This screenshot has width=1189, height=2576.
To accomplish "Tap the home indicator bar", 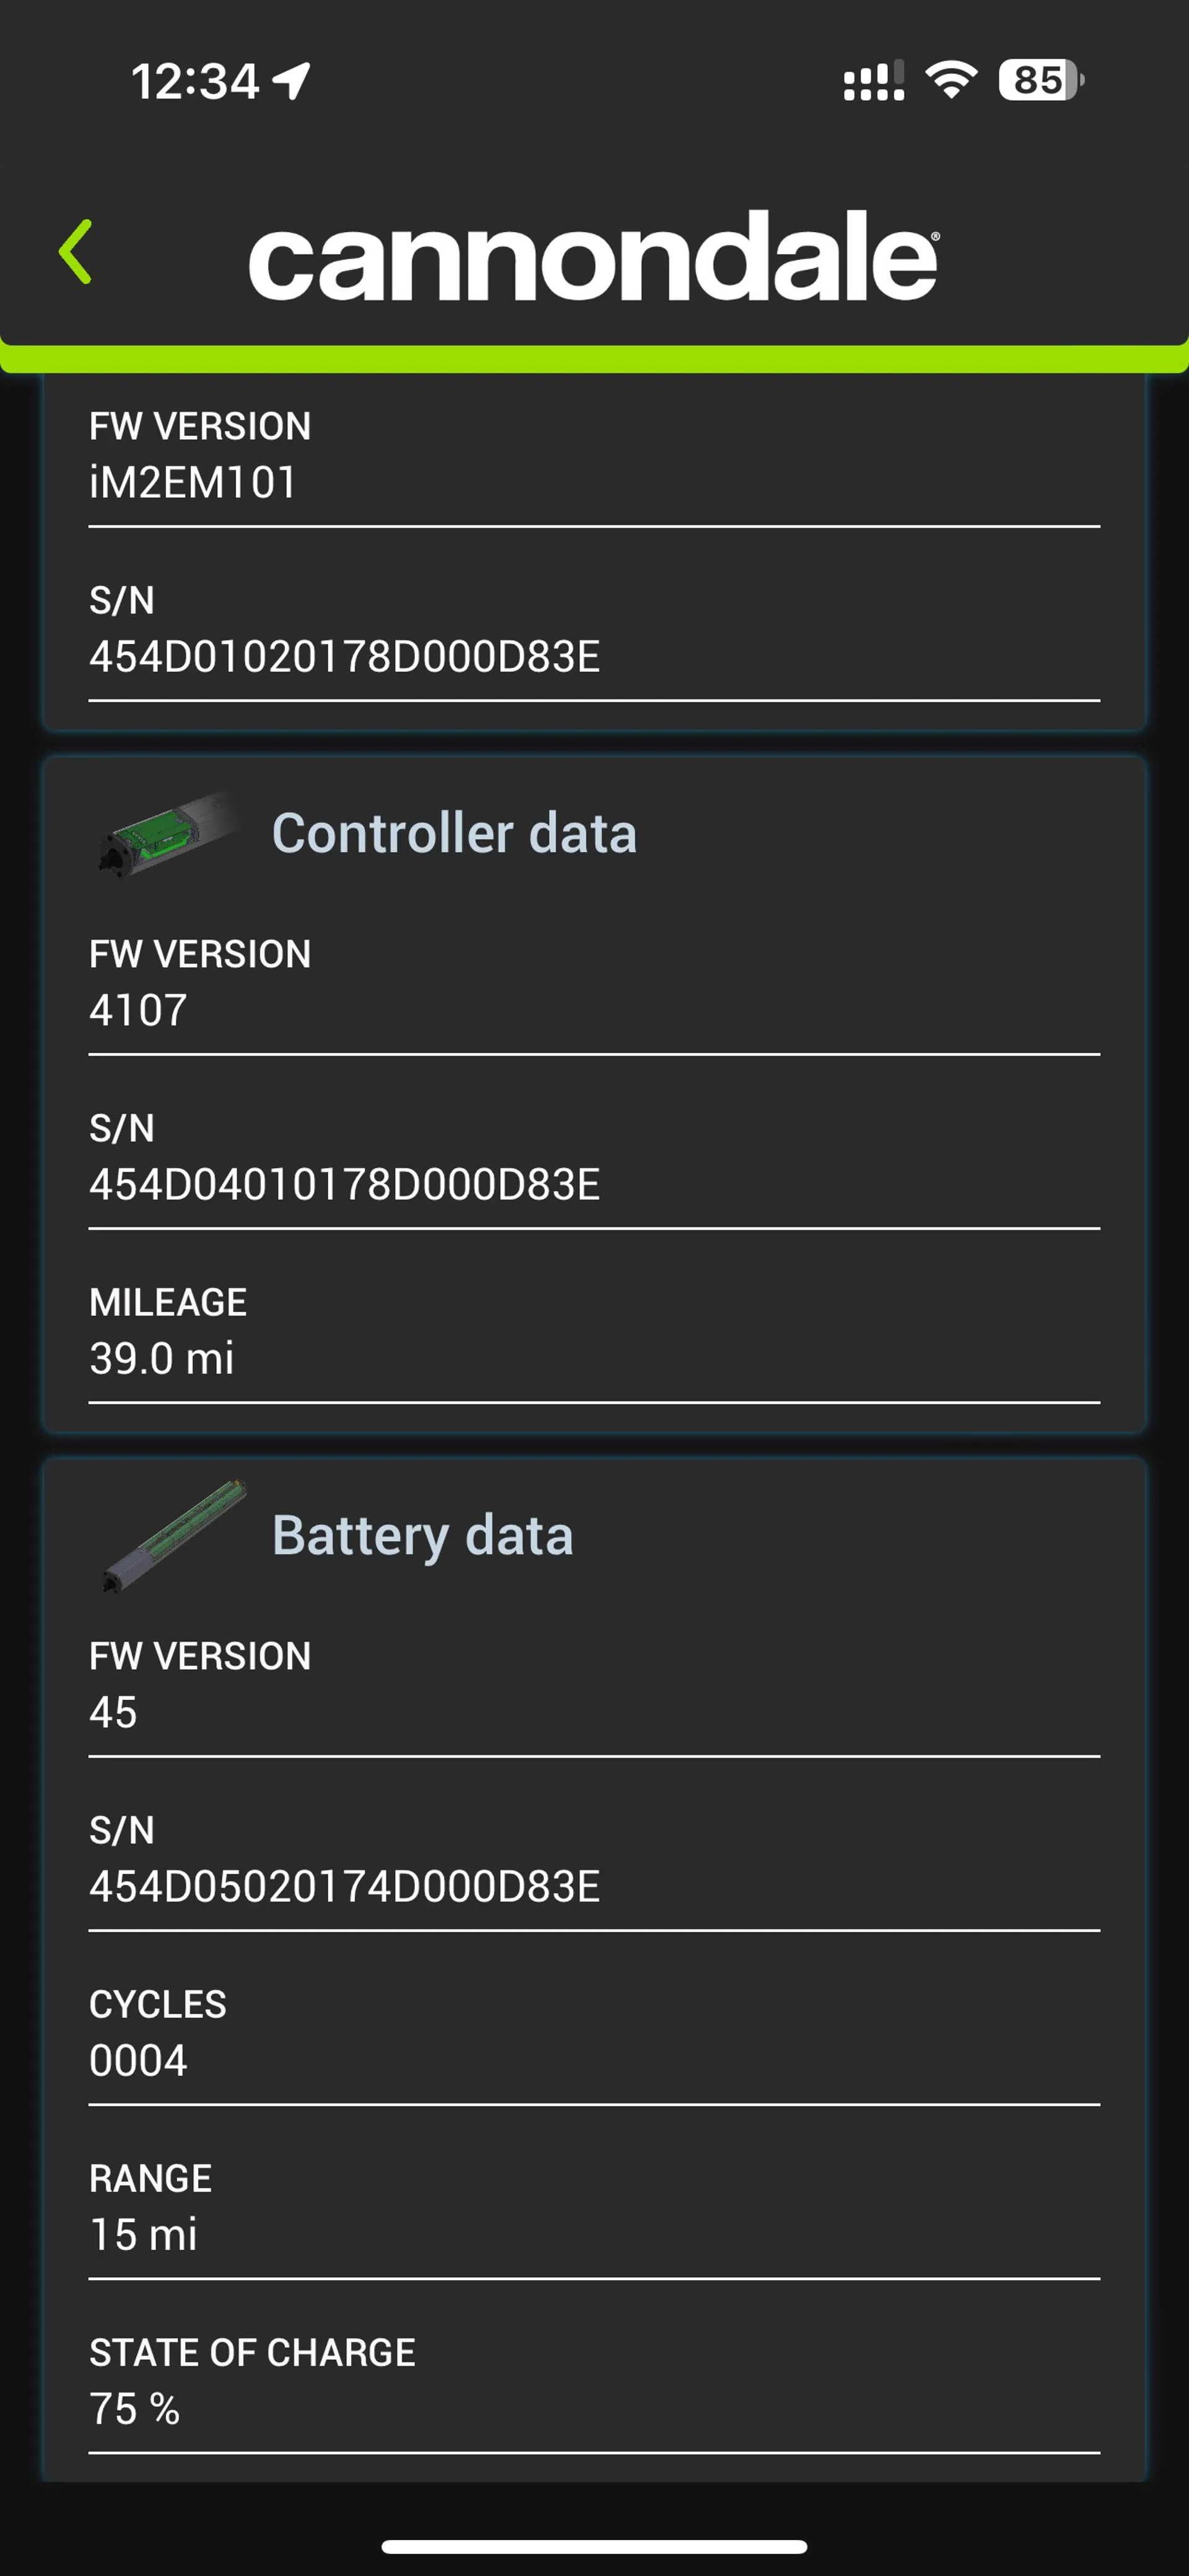I will pos(594,2546).
